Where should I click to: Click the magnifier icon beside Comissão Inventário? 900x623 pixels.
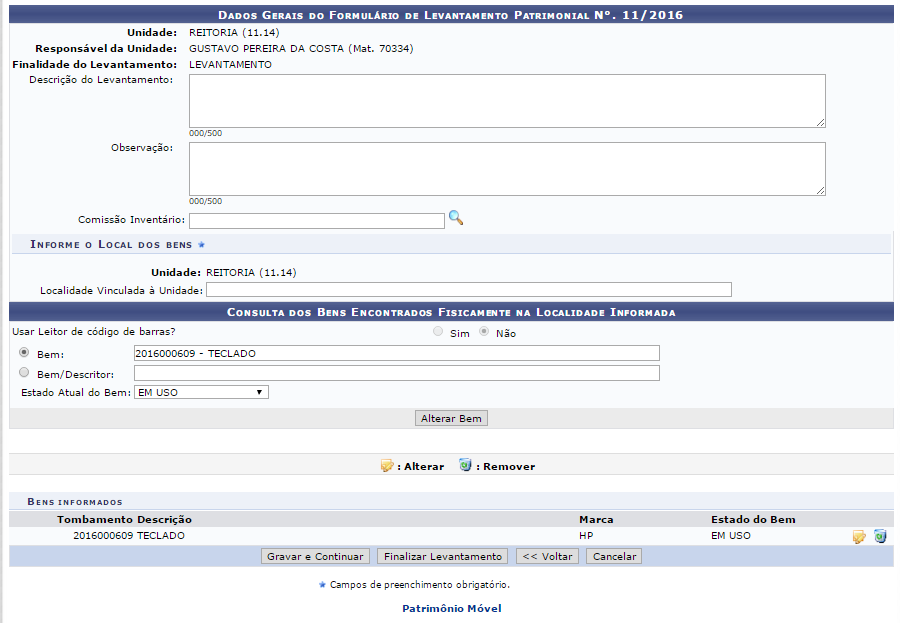(456, 218)
